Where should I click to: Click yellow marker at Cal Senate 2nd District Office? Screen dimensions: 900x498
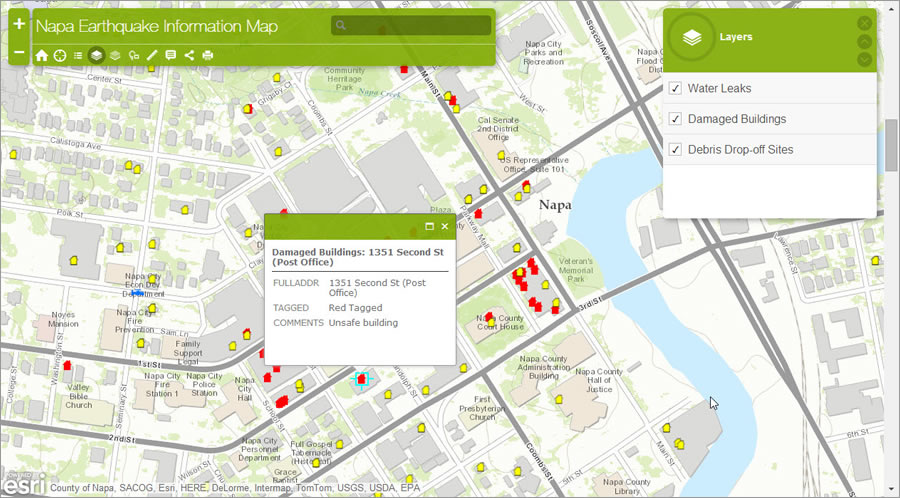pyautogui.click(x=501, y=155)
